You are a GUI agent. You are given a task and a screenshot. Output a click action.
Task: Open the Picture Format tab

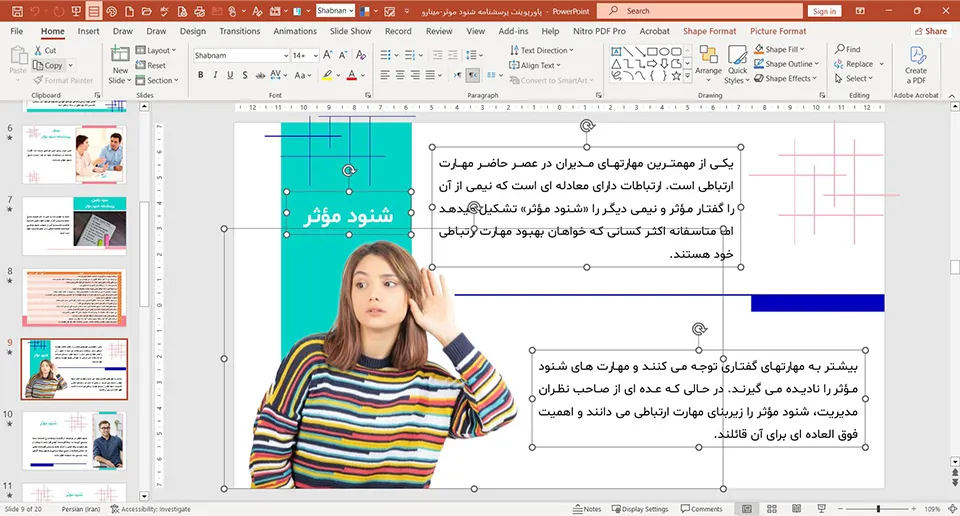(x=778, y=31)
